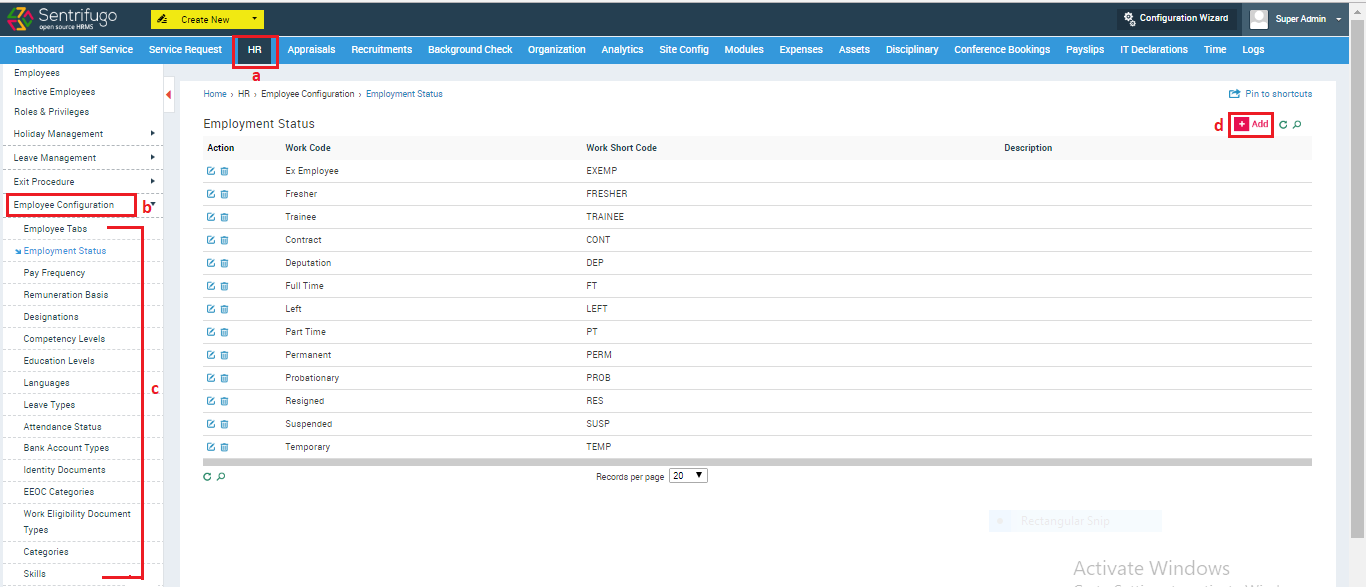Open Inactive Employees in sidebar

pos(55,92)
